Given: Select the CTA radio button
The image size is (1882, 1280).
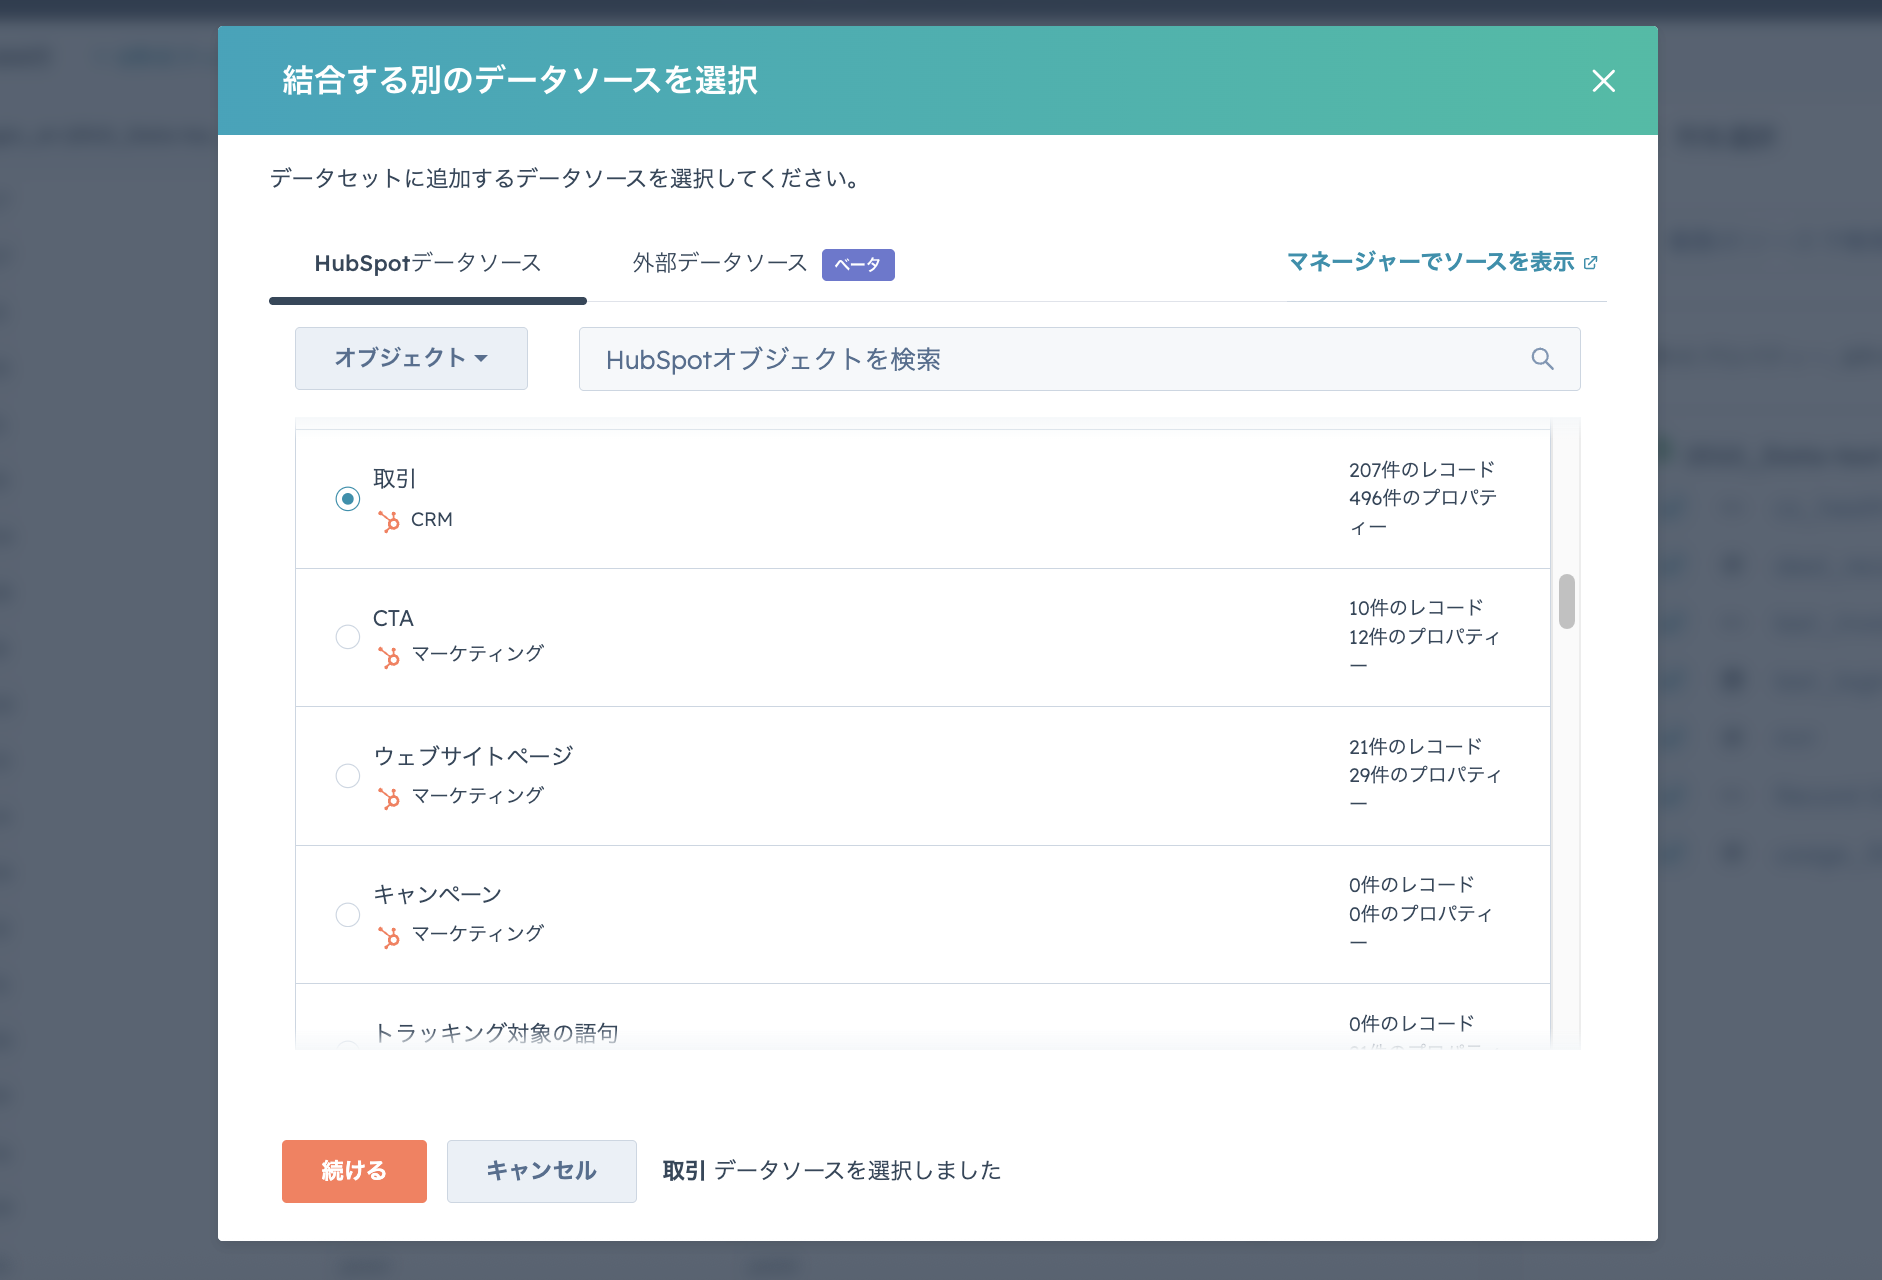Looking at the screenshot, I should pos(348,637).
